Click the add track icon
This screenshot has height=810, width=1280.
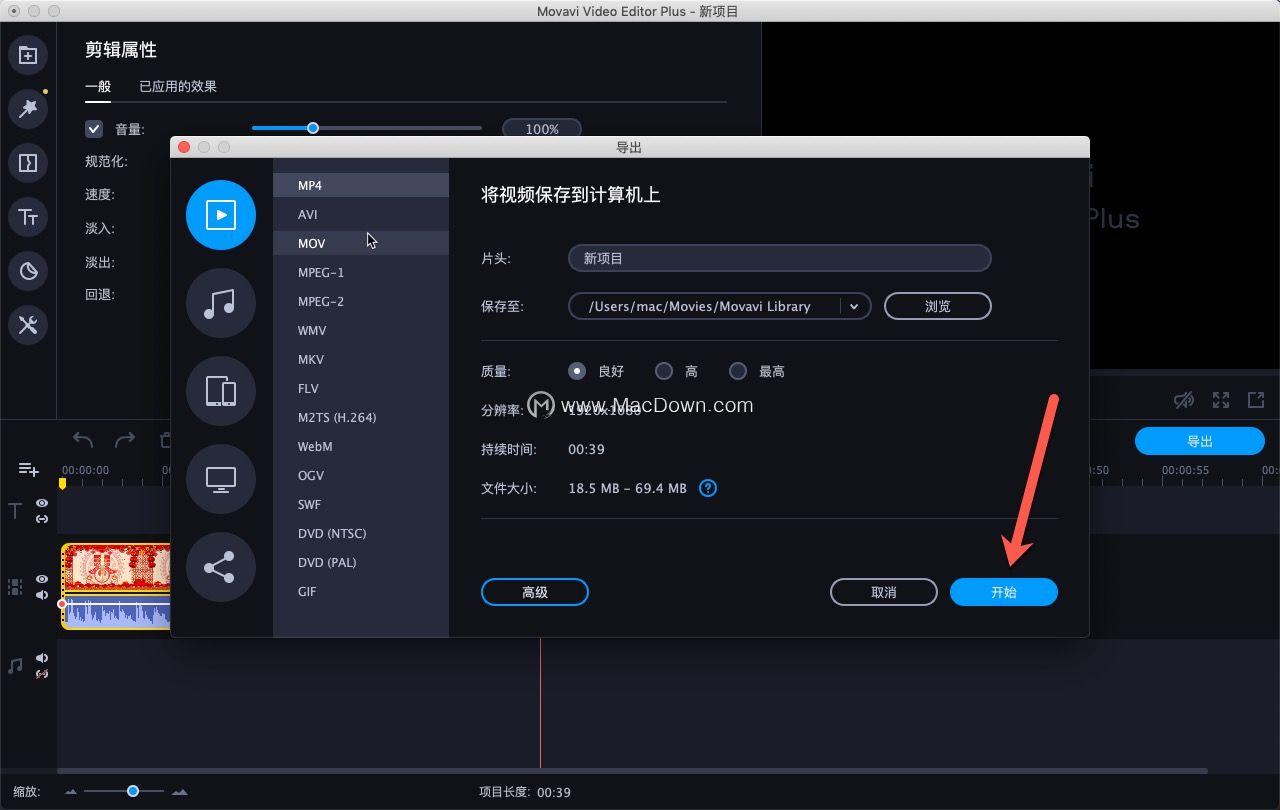[28, 469]
